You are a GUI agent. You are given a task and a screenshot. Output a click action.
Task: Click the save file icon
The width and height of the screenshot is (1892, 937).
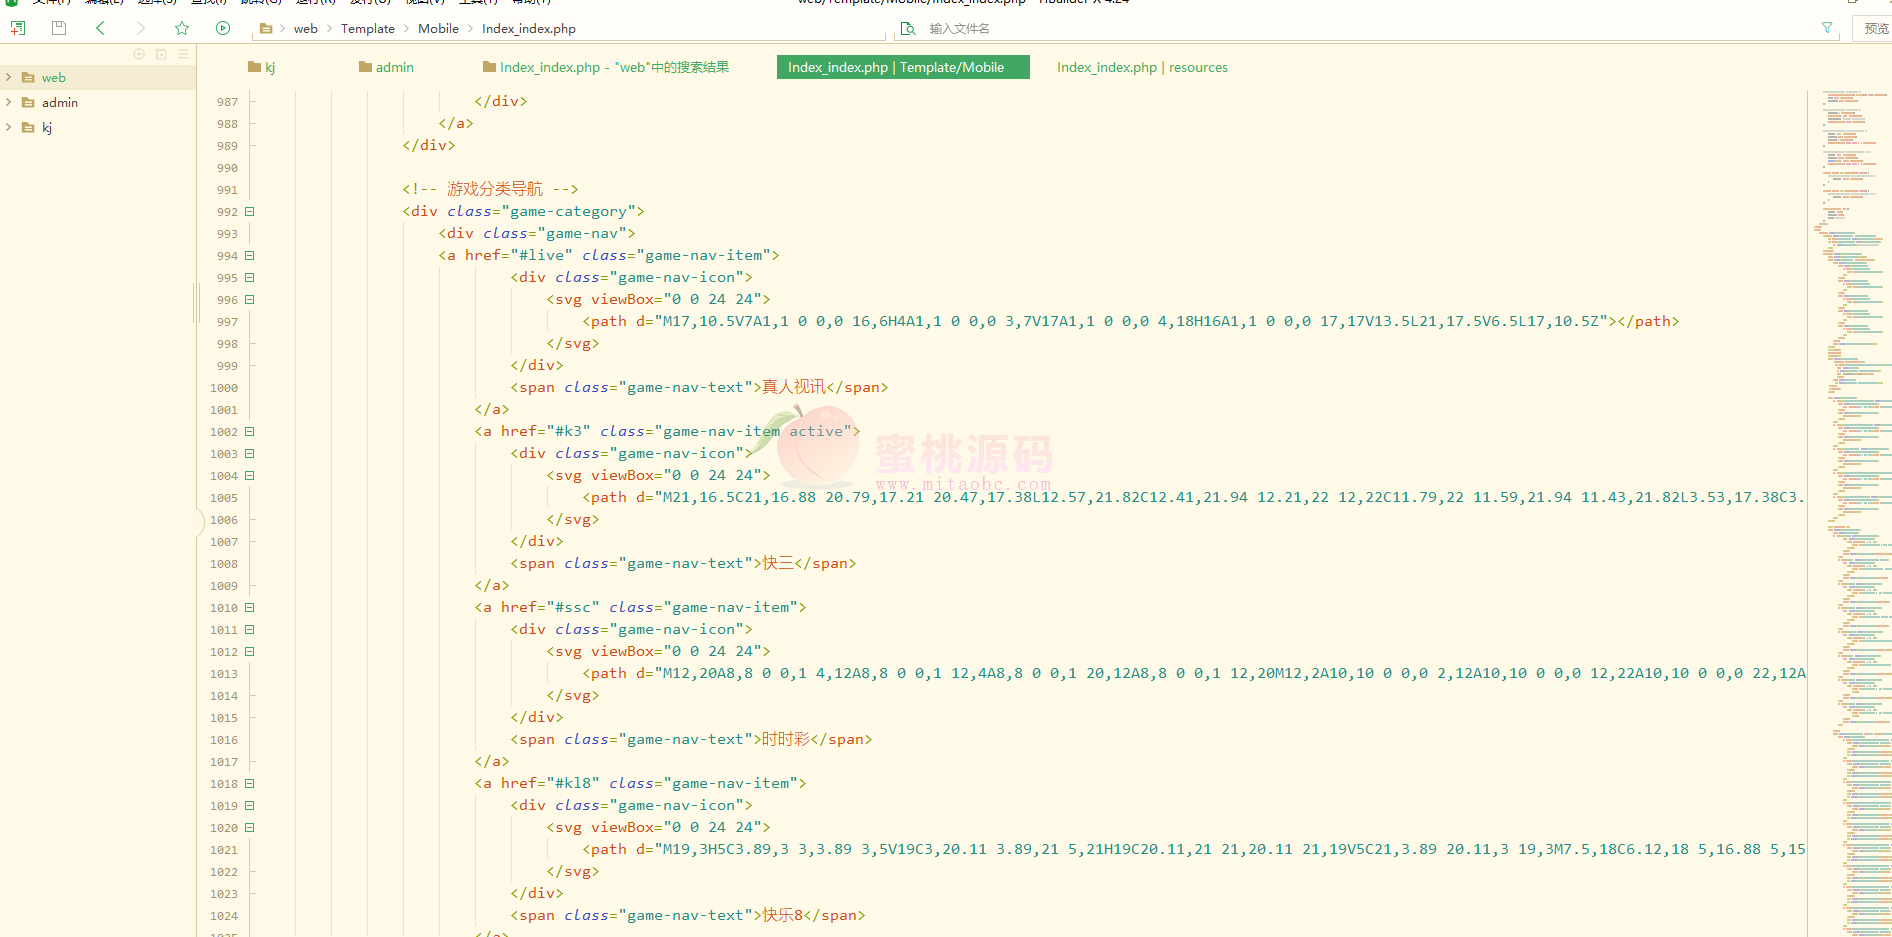pyautogui.click(x=59, y=28)
